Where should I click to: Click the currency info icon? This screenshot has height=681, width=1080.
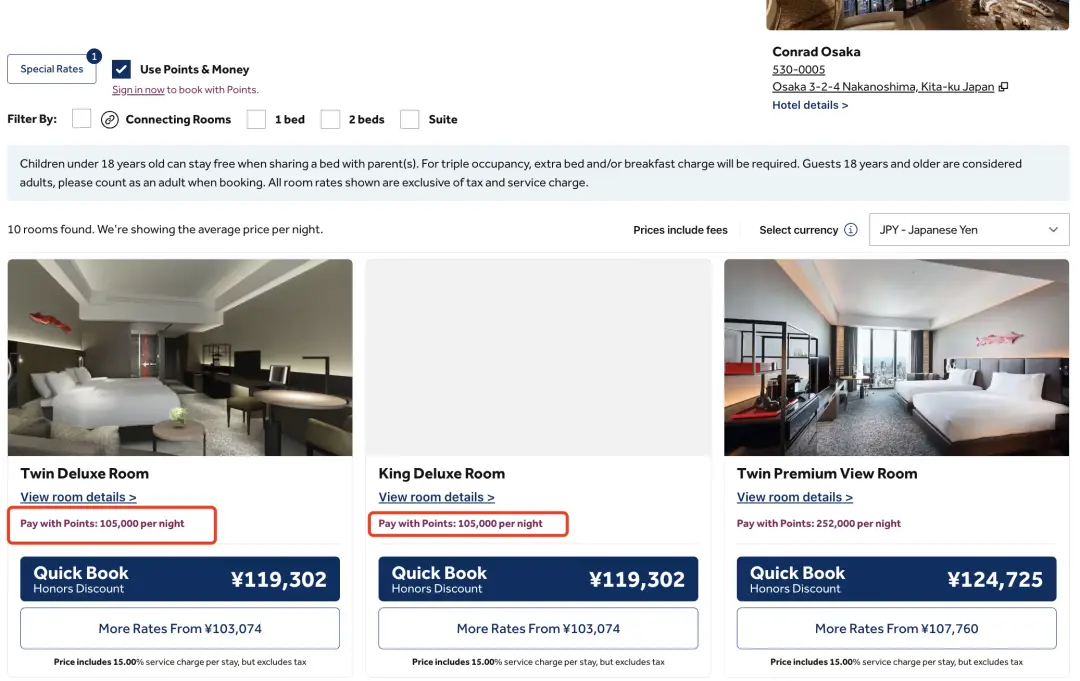(x=851, y=230)
